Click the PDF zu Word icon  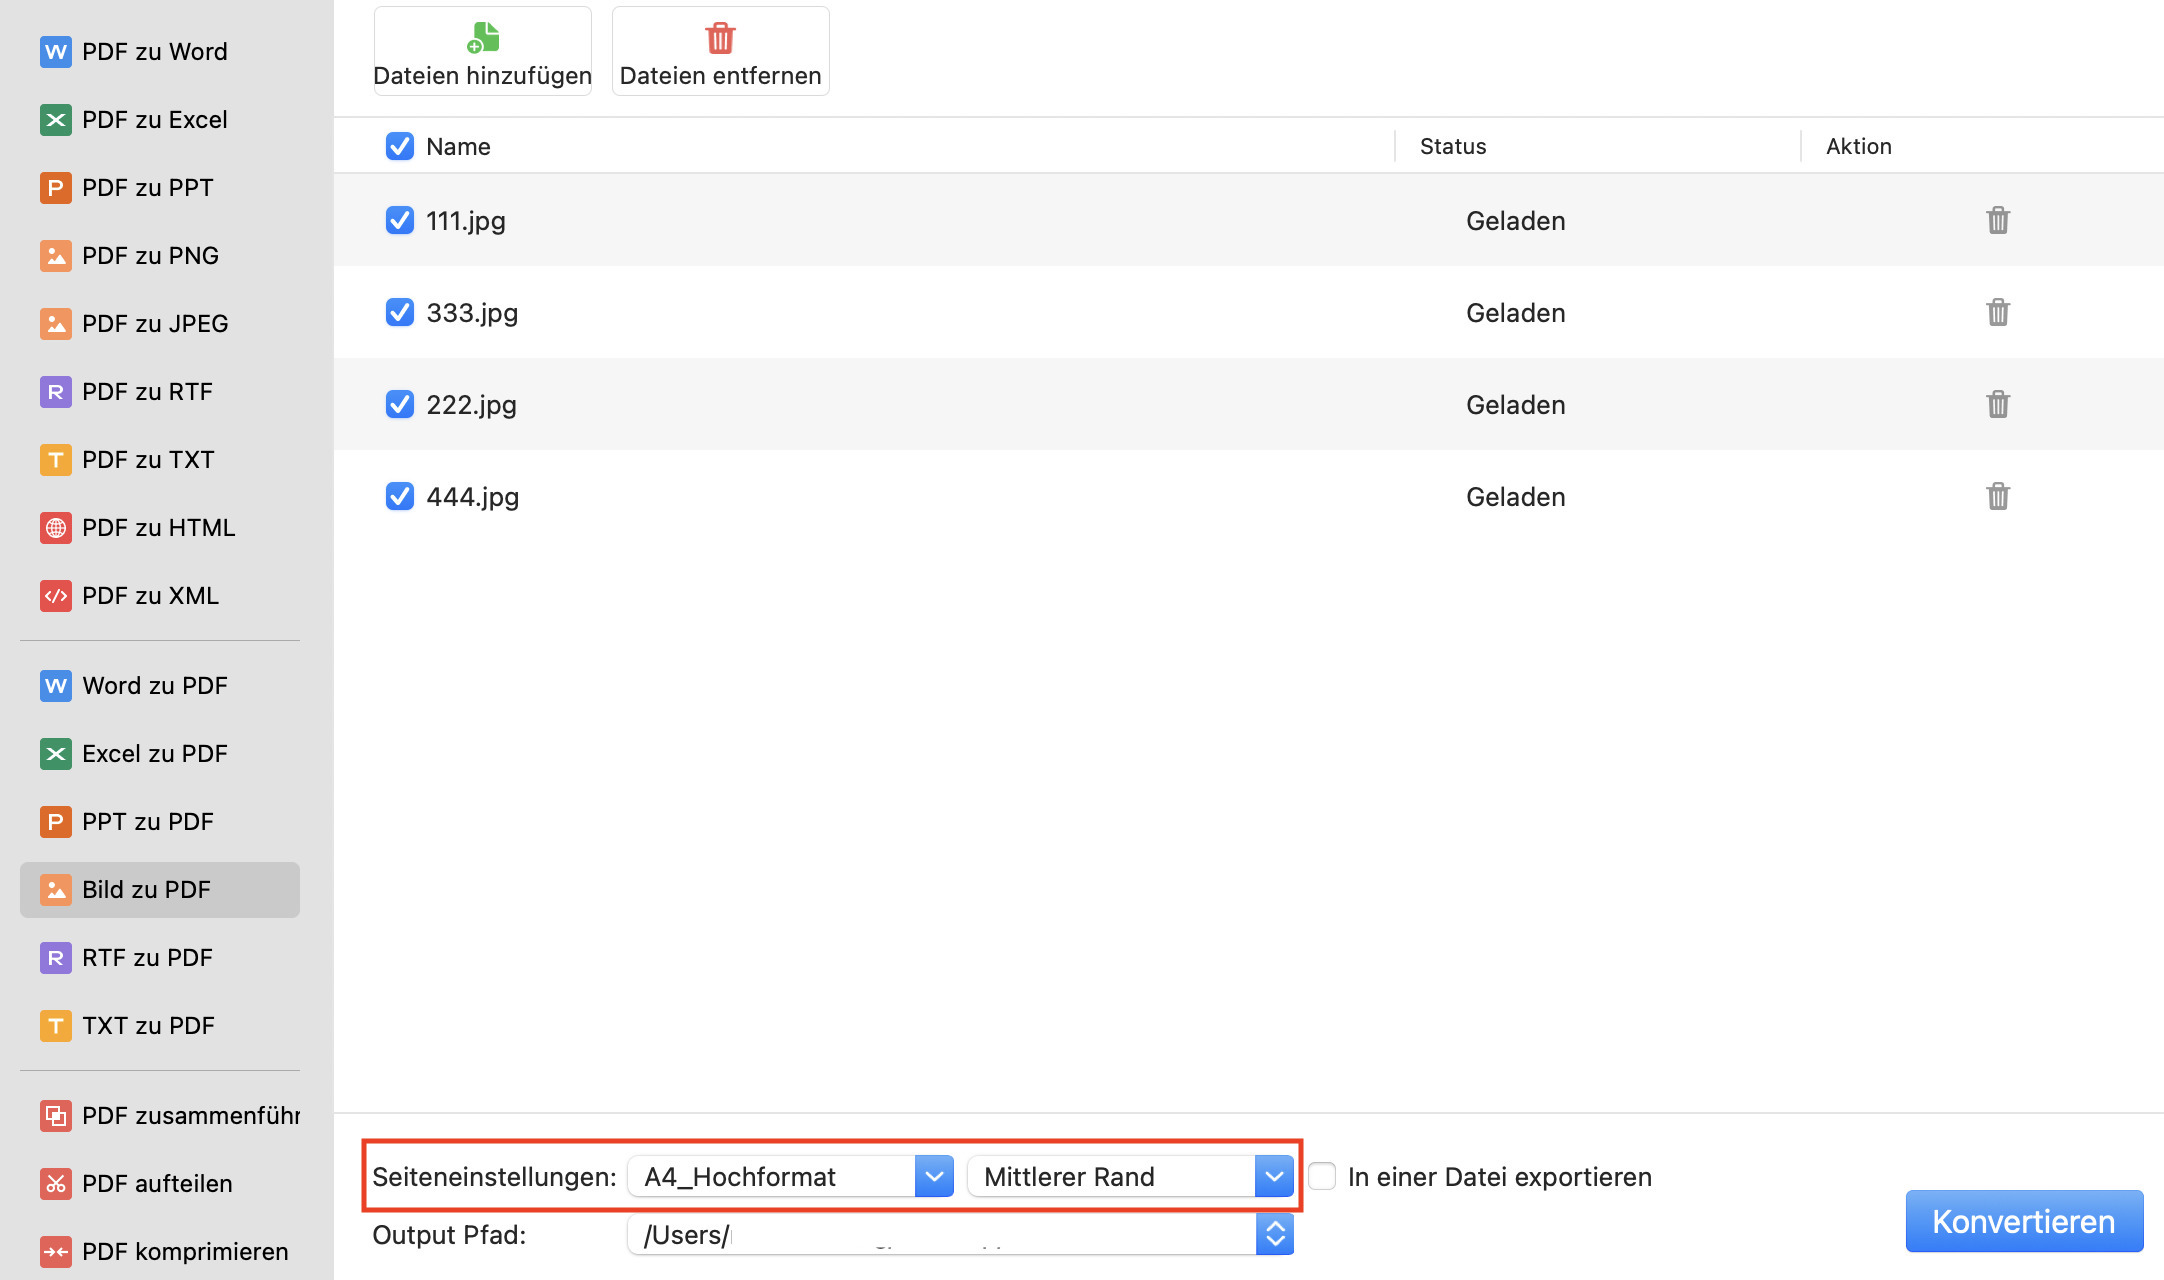(x=56, y=51)
